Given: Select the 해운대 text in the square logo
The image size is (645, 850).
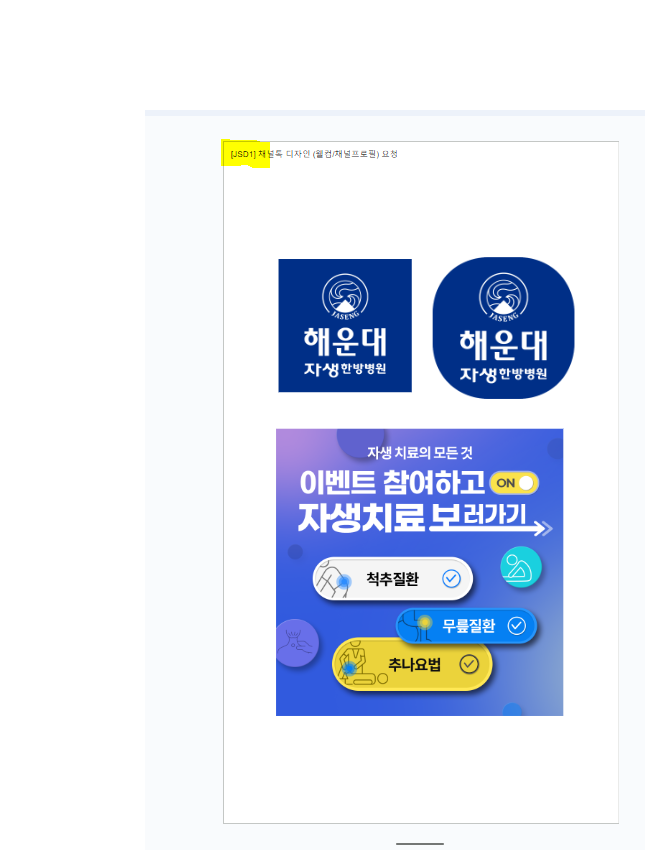Looking at the screenshot, I should 345,342.
